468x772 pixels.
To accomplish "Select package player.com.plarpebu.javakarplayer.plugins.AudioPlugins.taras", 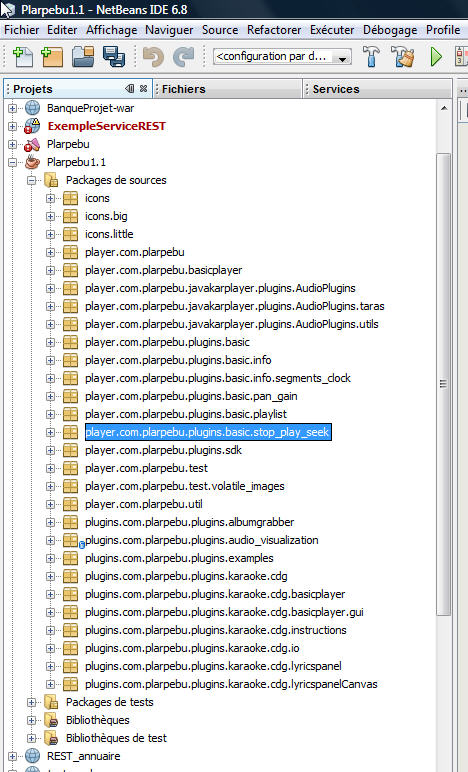I will (234, 306).
